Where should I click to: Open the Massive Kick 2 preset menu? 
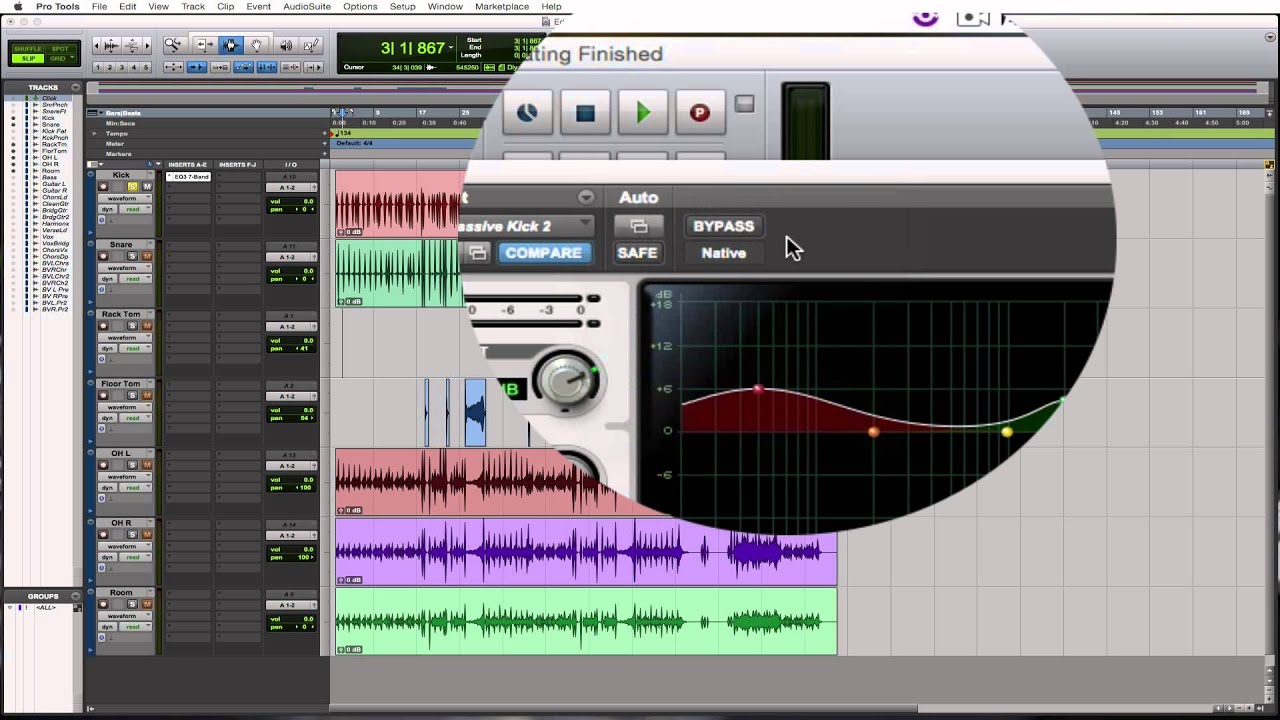(524, 226)
